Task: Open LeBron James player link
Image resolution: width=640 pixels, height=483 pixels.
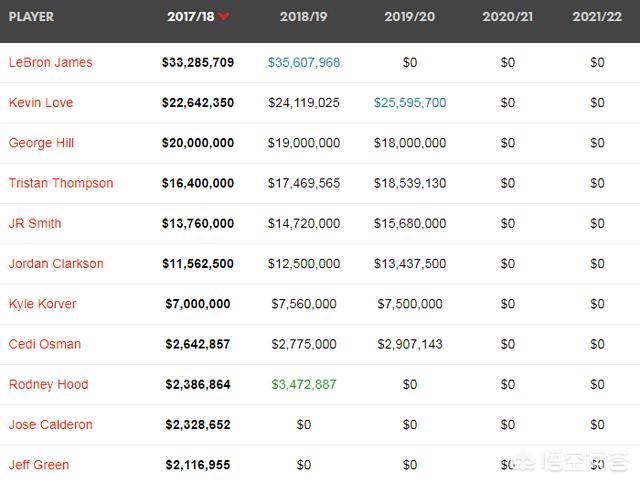Action: pos(50,62)
